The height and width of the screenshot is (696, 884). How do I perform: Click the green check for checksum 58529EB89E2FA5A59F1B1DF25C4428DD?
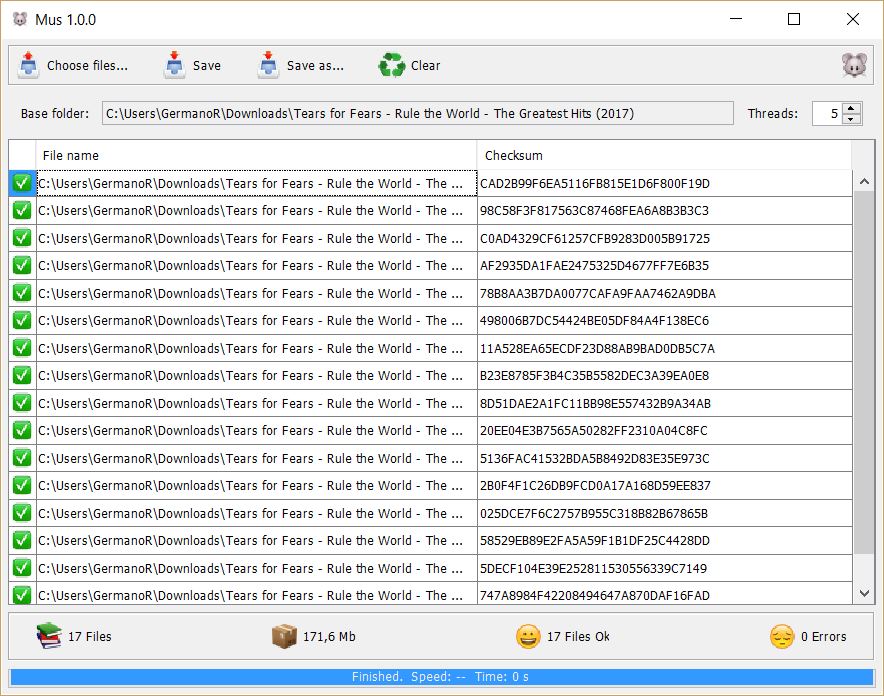tap(22, 540)
